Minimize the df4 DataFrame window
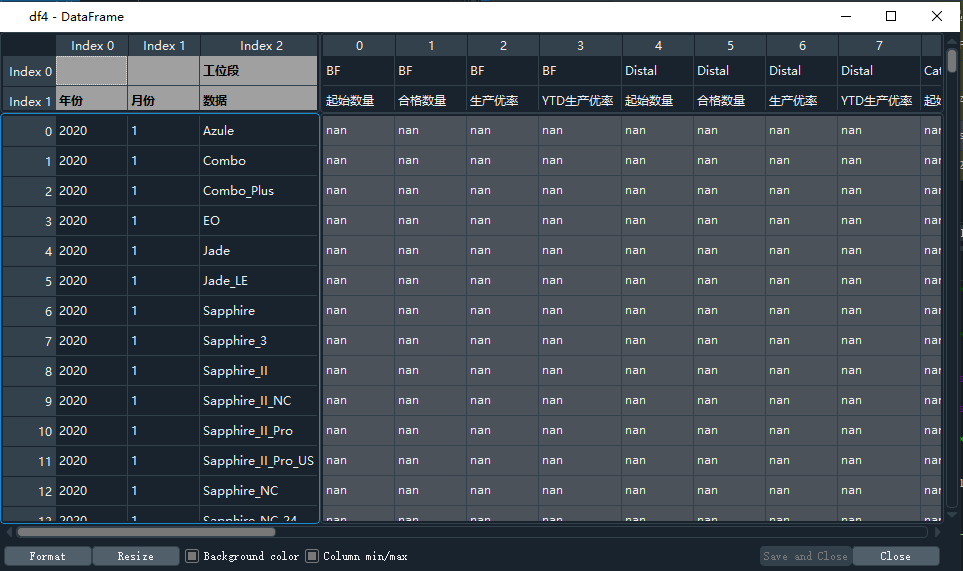The height and width of the screenshot is (571, 963). tap(846, 17)
